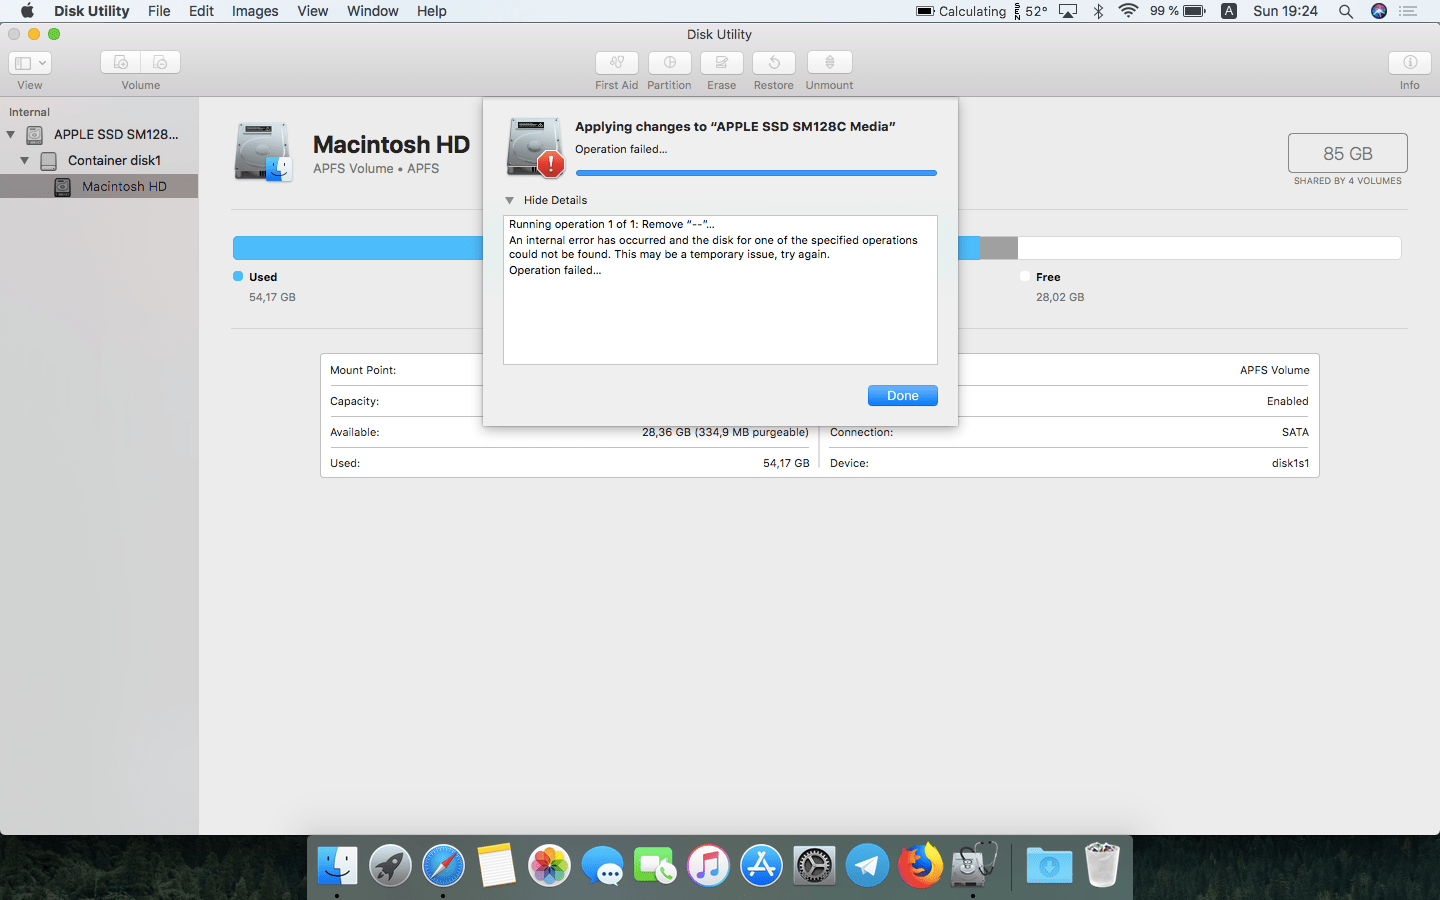Viewport: 1440px width, 900px height.
Task: Toggle the Used legend indicator
Action: (241, 277)
